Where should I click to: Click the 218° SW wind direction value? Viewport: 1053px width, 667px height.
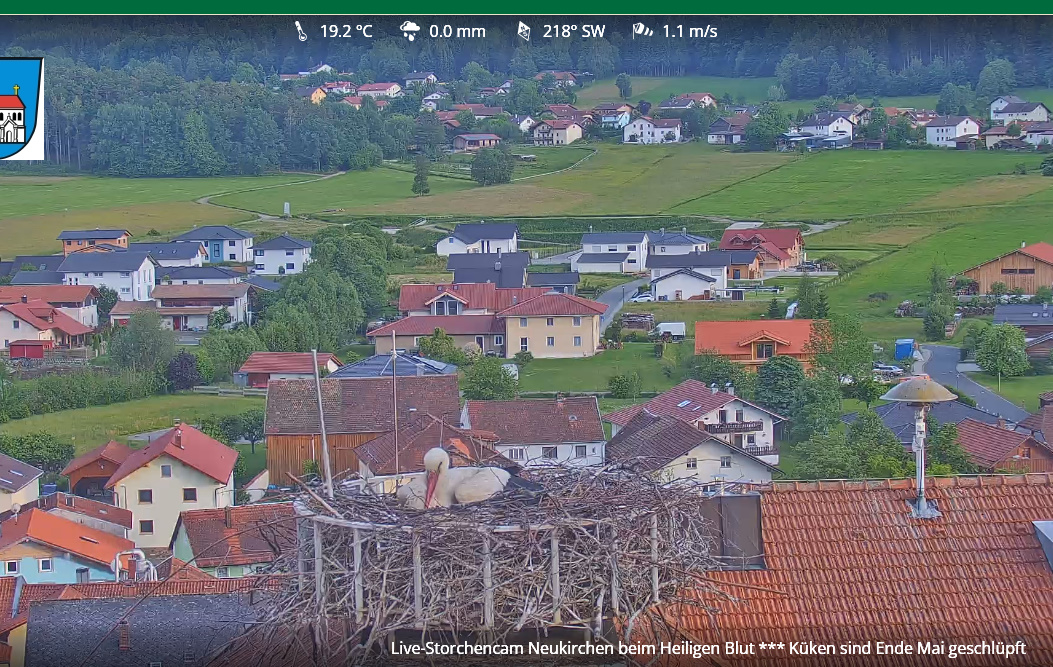pos(574,32)
